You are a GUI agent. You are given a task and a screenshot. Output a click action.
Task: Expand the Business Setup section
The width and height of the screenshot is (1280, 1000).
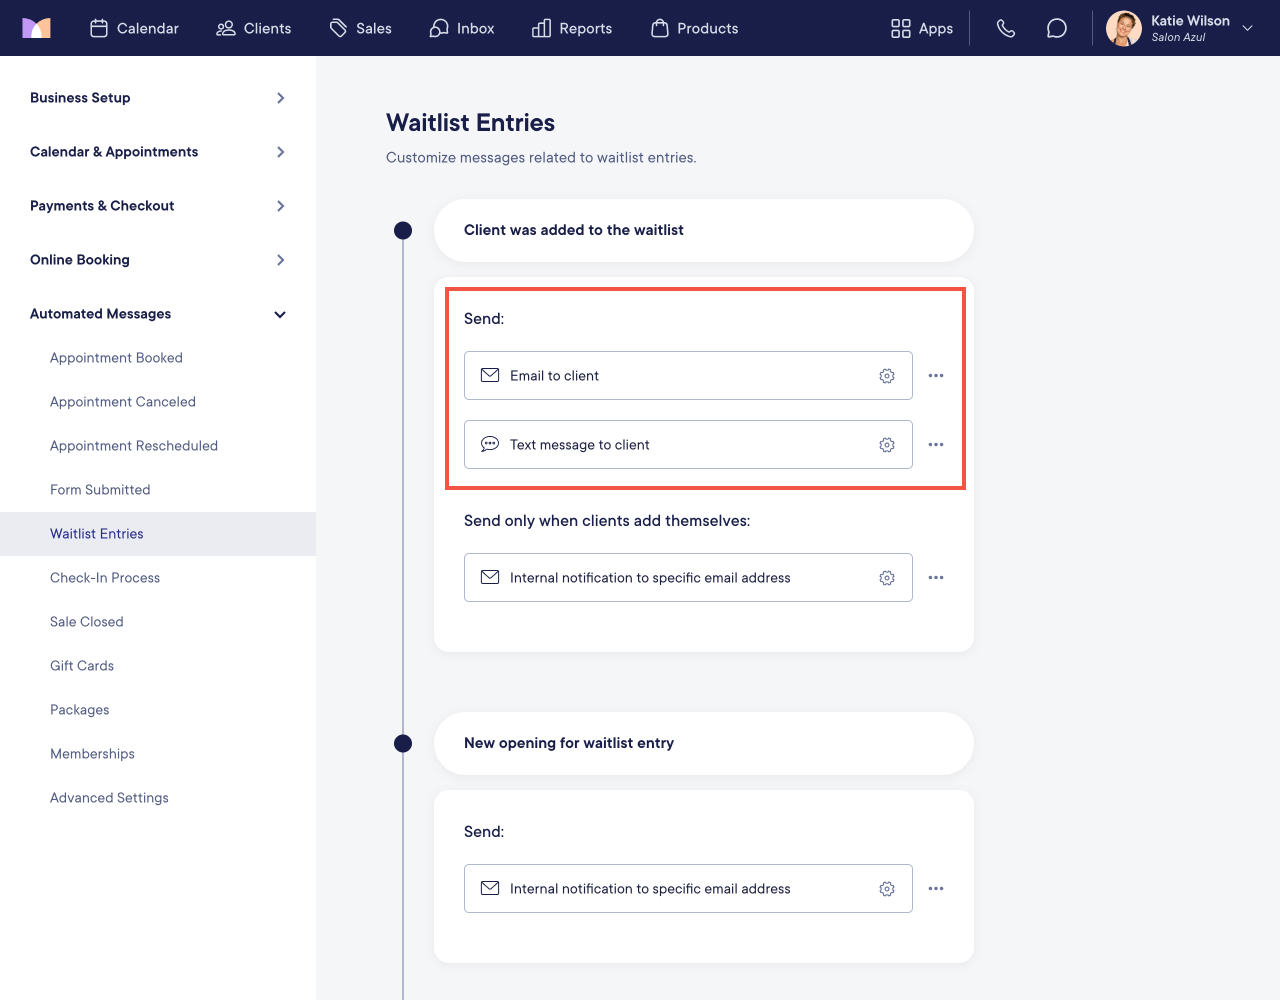[158, 98]
